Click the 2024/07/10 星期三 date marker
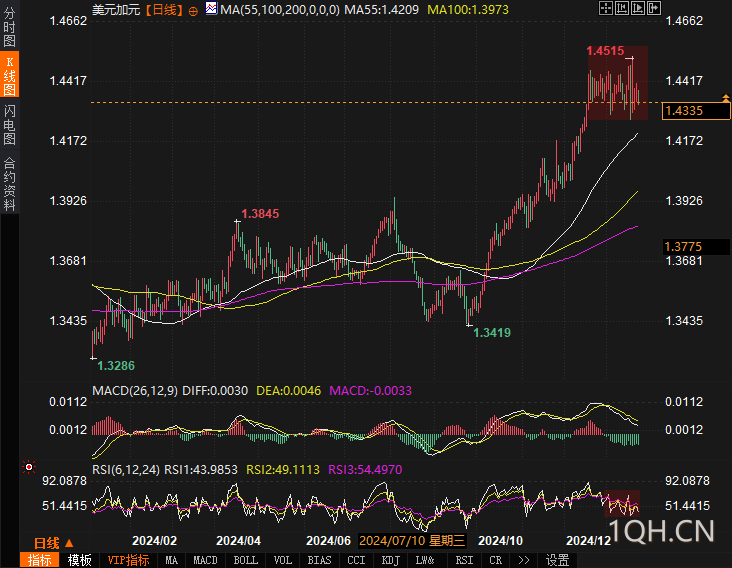This screenshot has height=568, width=732. [x=412, y=540]
